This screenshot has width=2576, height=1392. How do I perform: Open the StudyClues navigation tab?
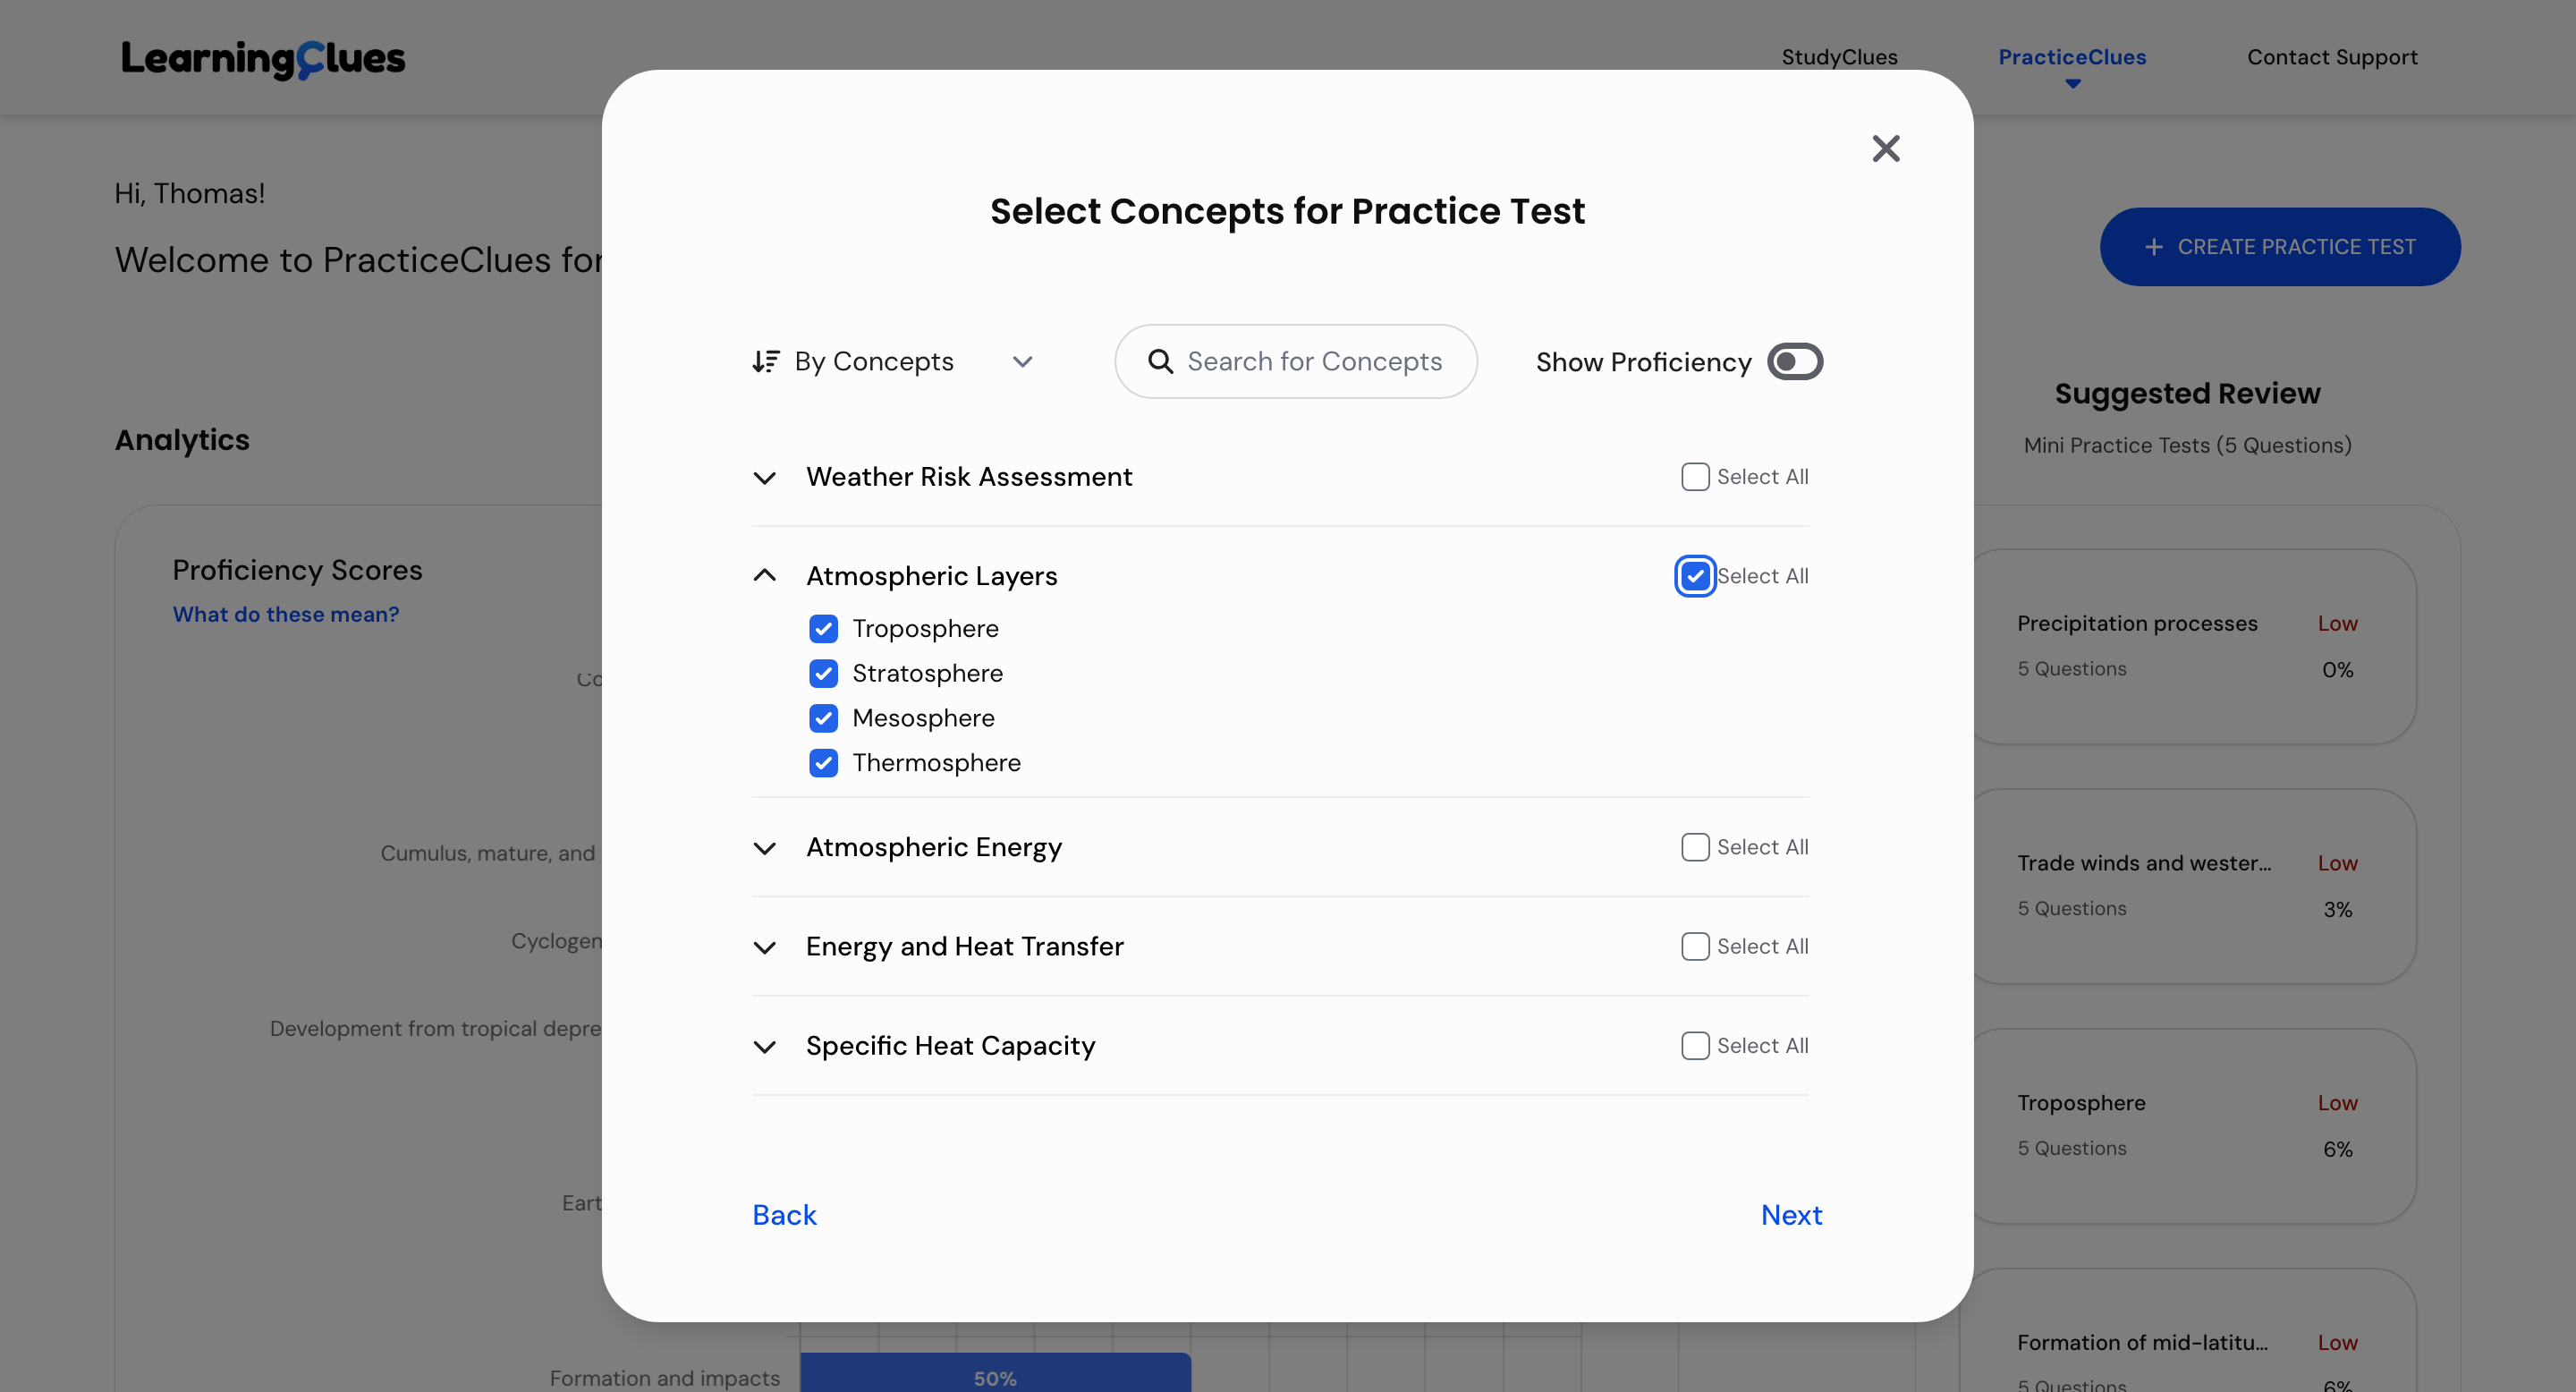coord(1839,57)
